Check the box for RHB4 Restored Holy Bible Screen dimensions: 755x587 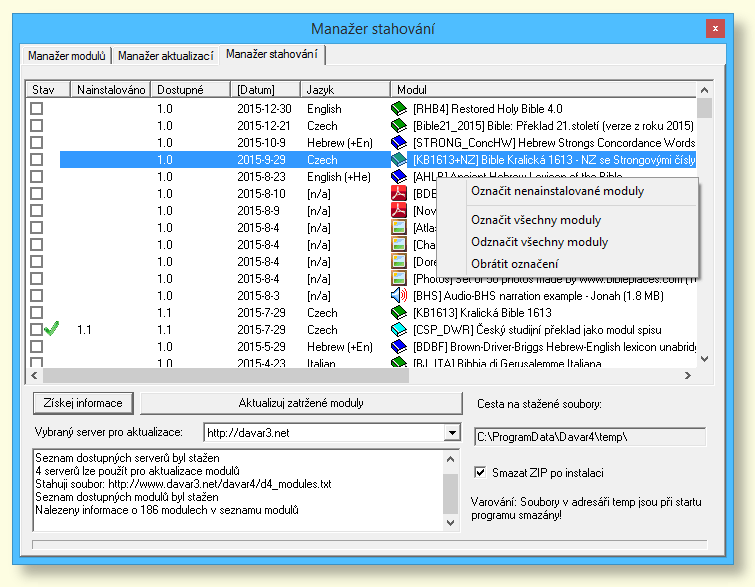point(37,108)
